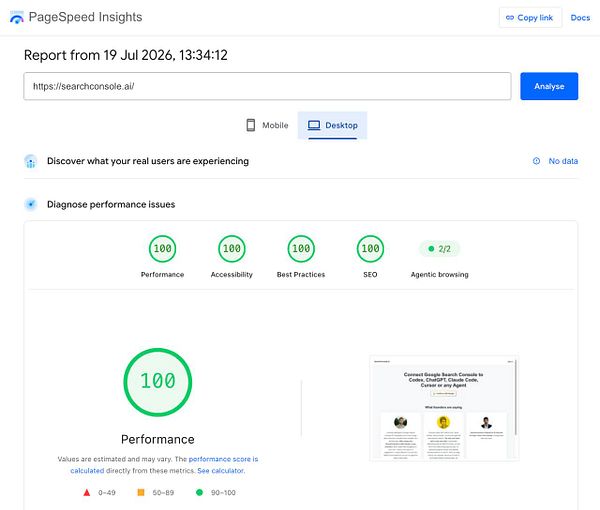This screenshot has height=510, width=600.
Task: Click the desktop laptop icon
Action: 314,125
